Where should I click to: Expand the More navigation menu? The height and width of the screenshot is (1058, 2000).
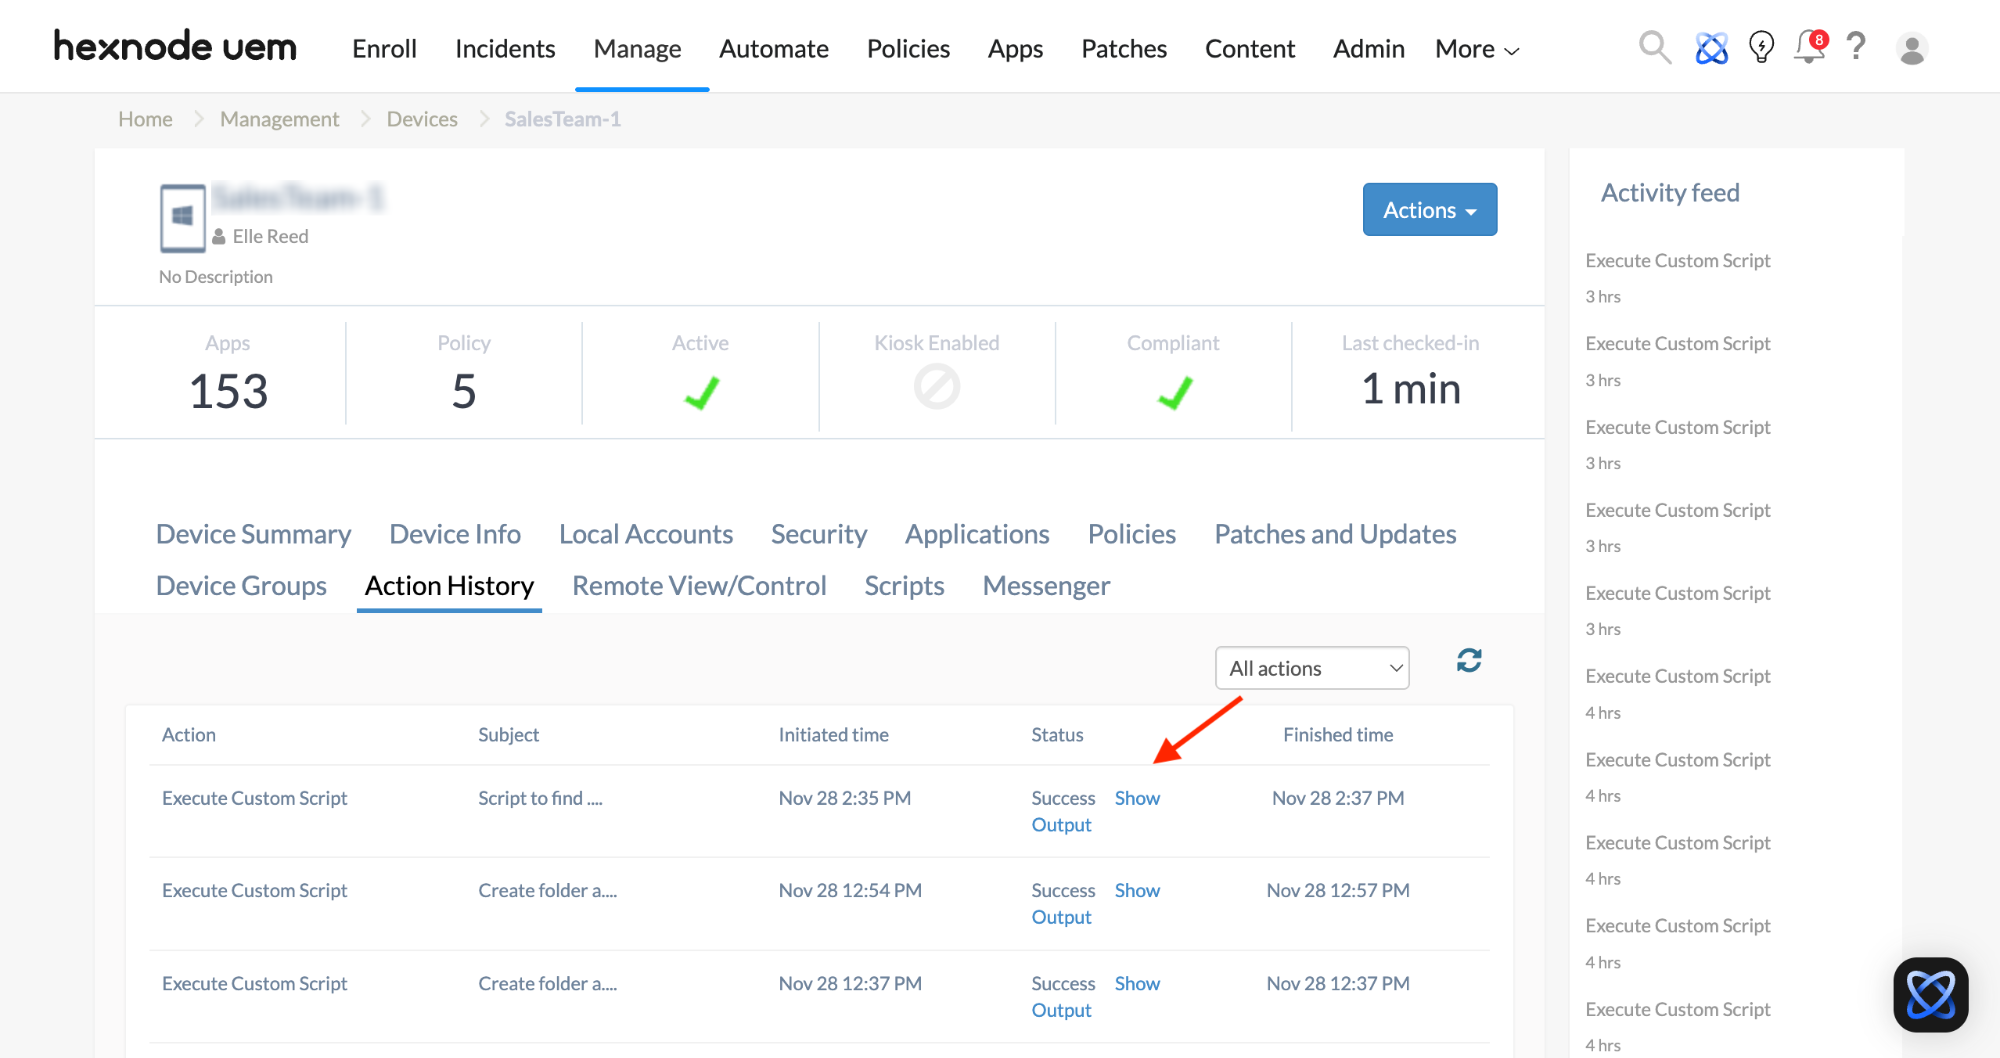click(1476, 49)
